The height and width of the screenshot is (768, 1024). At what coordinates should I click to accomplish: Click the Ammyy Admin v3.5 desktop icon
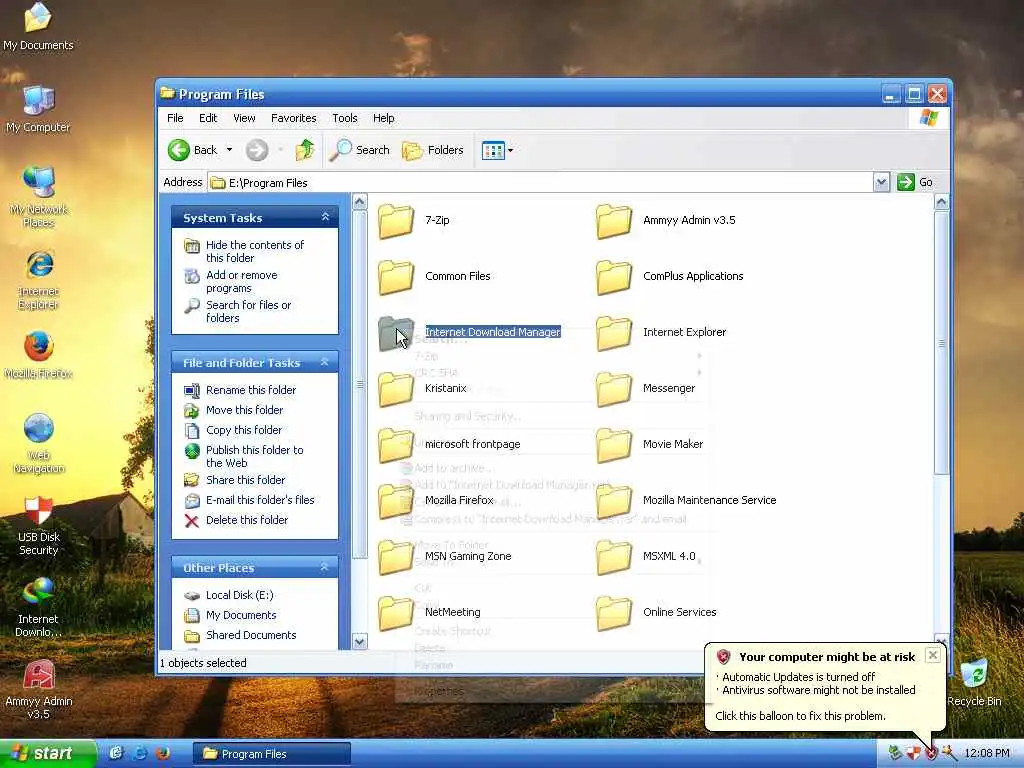[39, 690]
